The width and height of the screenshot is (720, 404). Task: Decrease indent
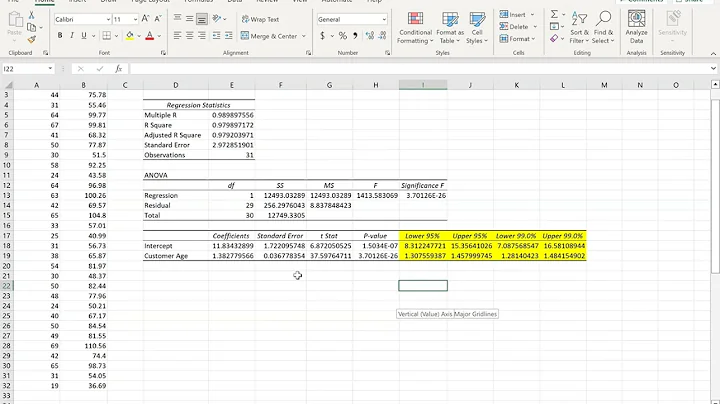tap(216, 35)
